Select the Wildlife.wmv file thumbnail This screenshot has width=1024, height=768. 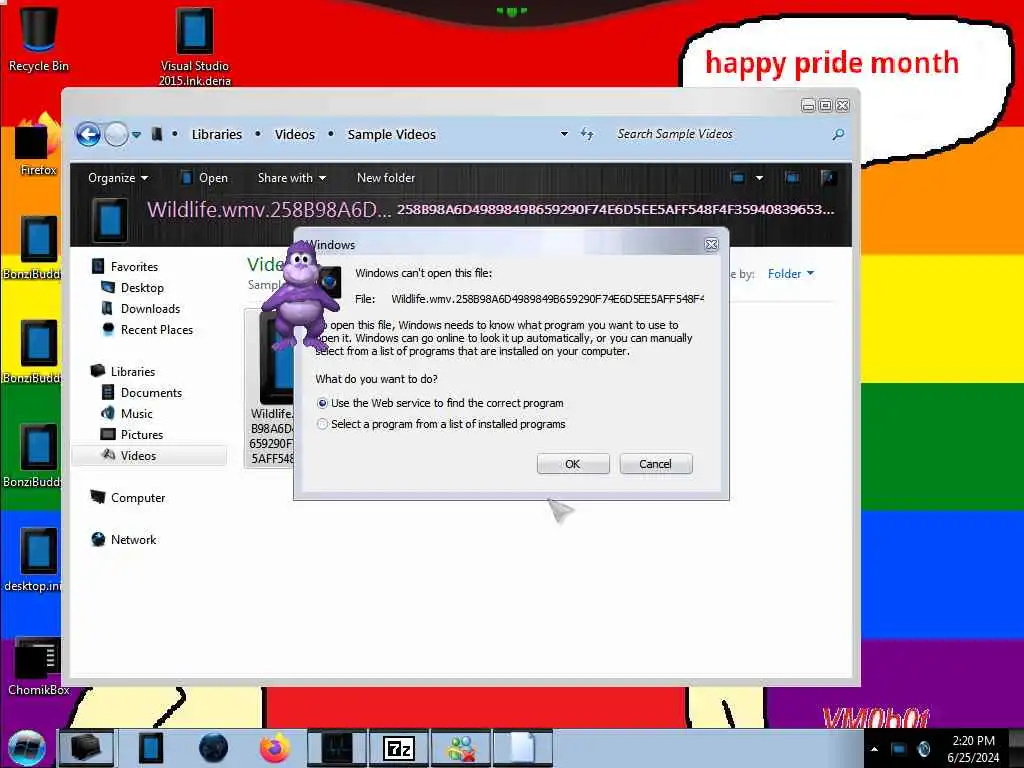[x=271, y=388]
